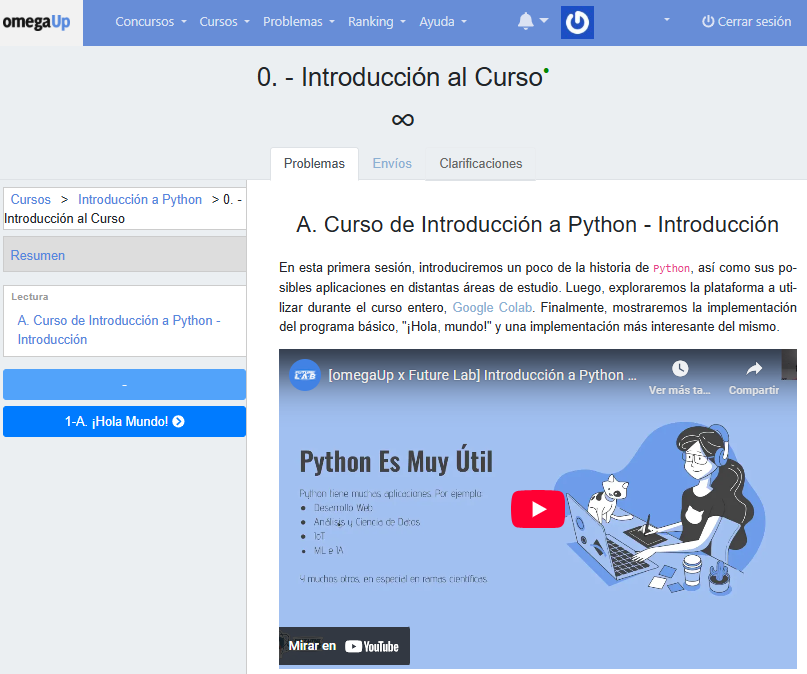Go to next problem 1-A. ¡Hola Mundo!
This screenshot has width=807, height=674.
(x=125, y=421)
